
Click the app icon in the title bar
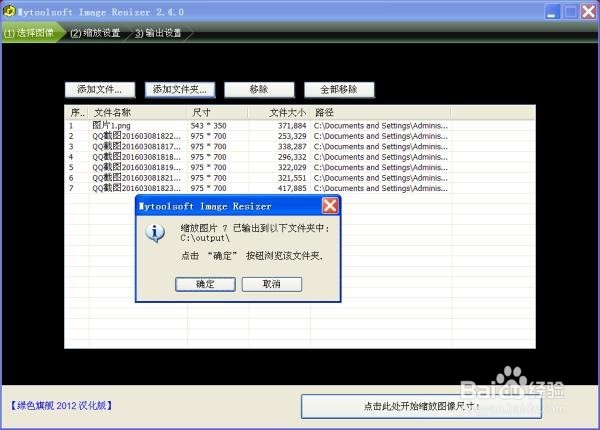click(x=9, y=11)
